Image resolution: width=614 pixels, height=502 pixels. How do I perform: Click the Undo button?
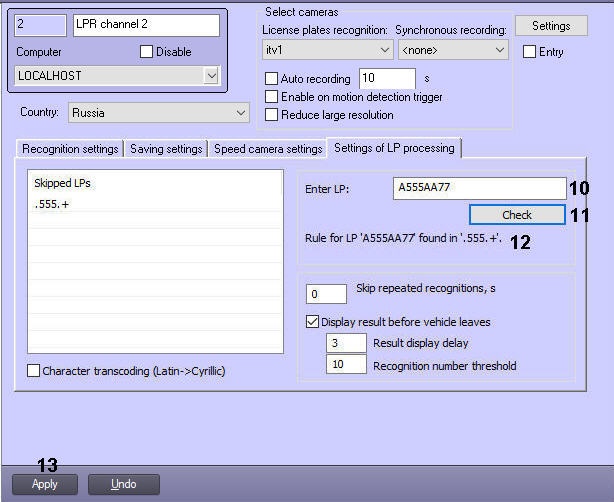tap(124, 484)
